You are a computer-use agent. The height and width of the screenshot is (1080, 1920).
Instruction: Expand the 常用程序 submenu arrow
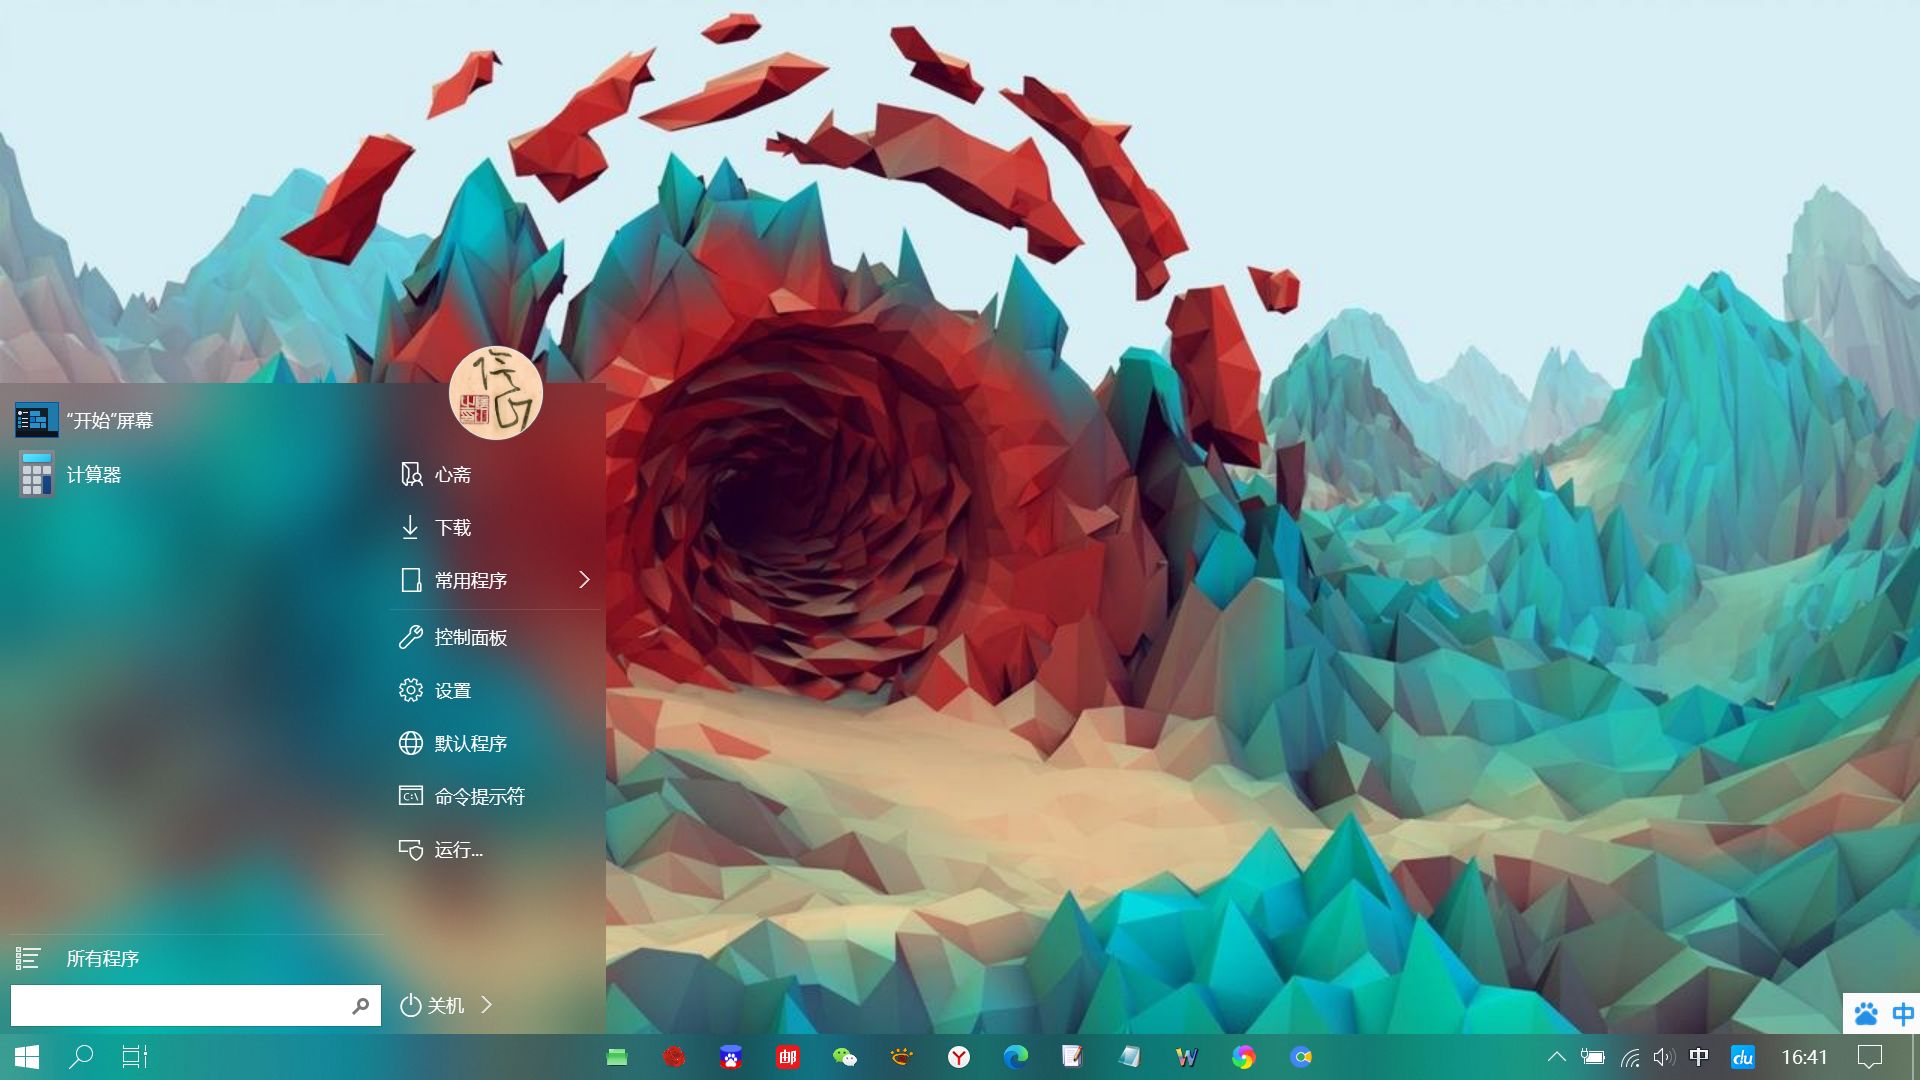pos(584,580)
